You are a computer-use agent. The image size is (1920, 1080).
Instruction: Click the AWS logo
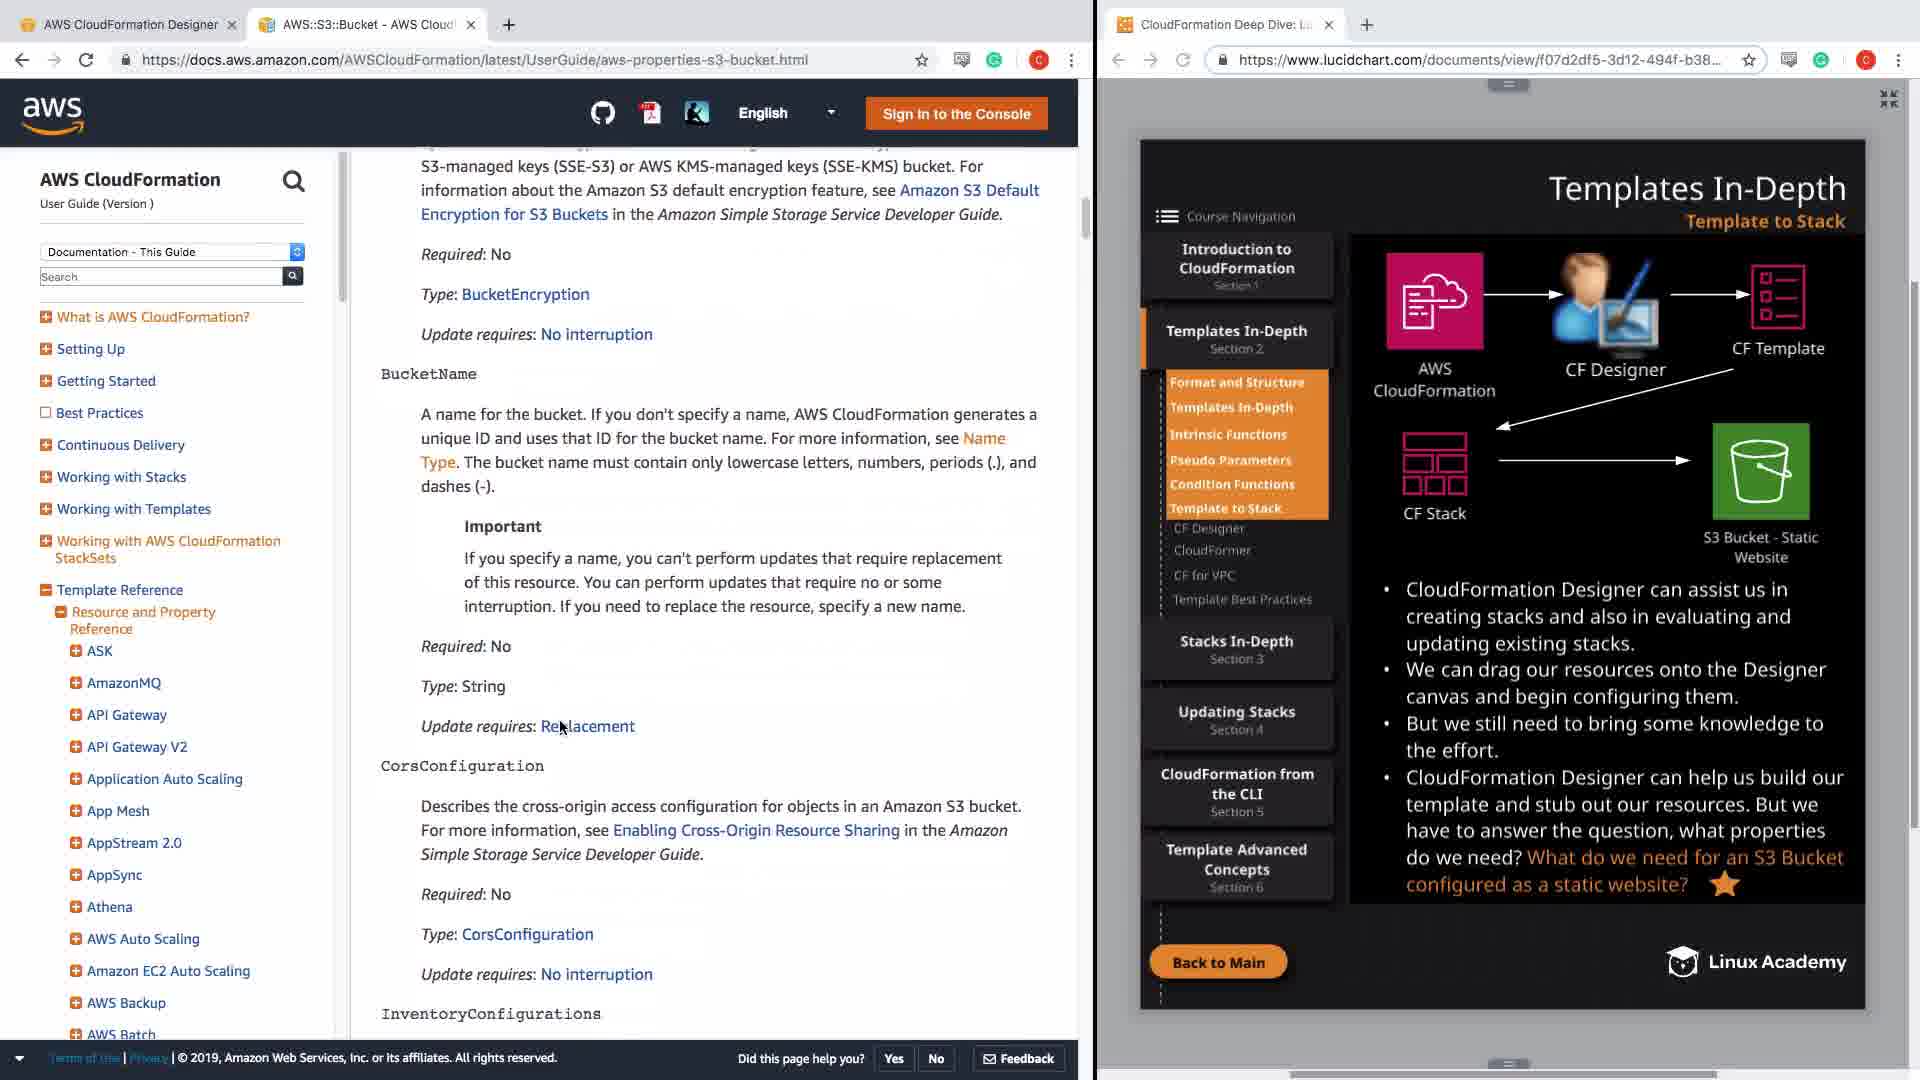[x=53, y=114]
